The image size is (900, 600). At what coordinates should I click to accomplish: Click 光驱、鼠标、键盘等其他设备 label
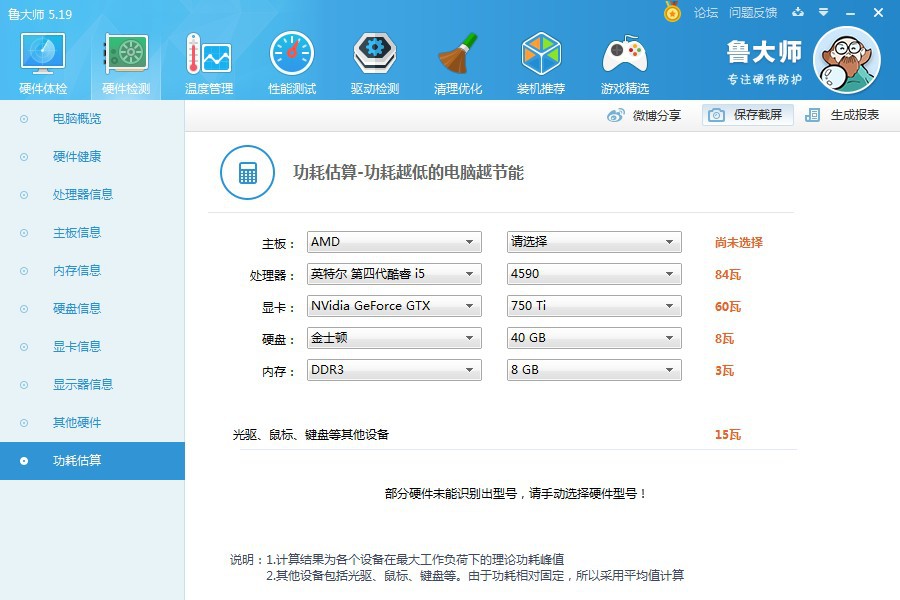pos(311,435)
